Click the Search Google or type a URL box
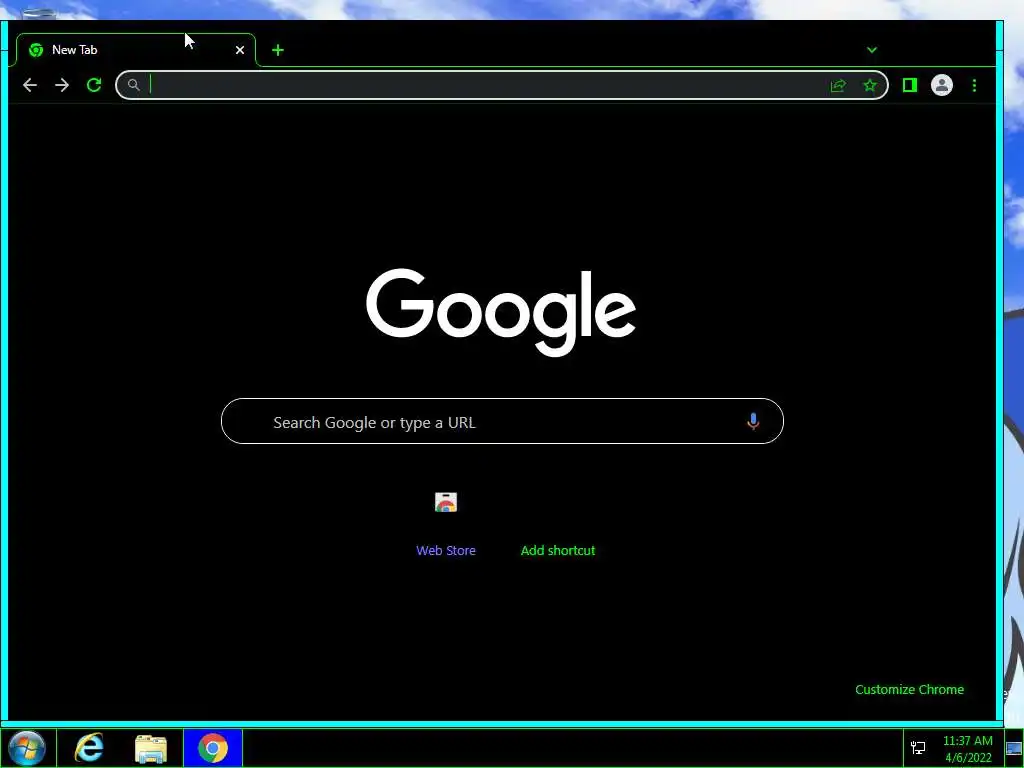 pyautogui.click(x=502, y=421)
